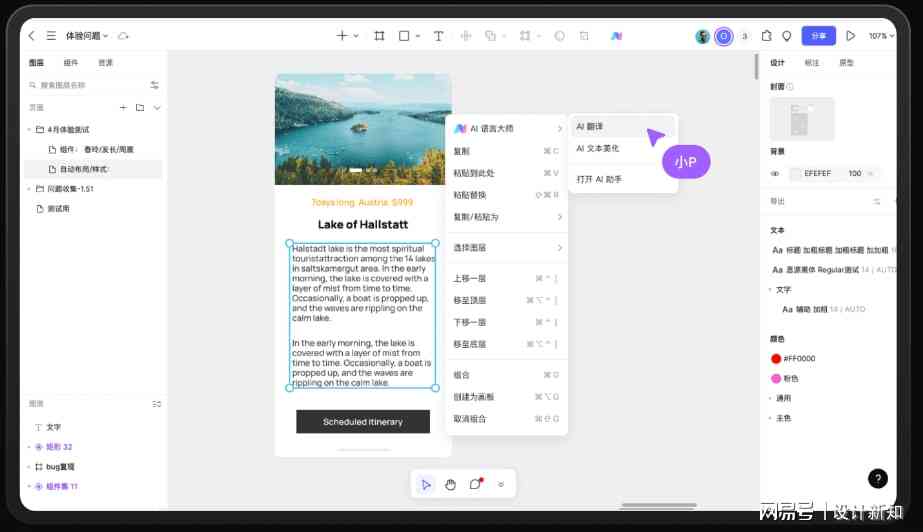Select the rectangle shape tool

[x=404, y=36]
